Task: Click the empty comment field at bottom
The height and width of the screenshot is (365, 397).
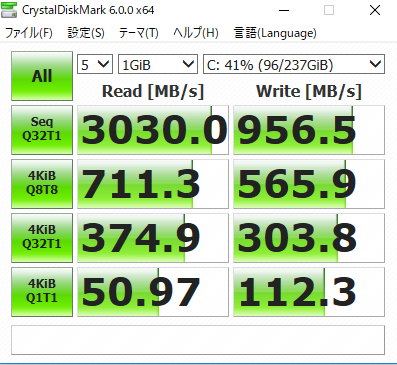Action: click(x=198, y=340)
